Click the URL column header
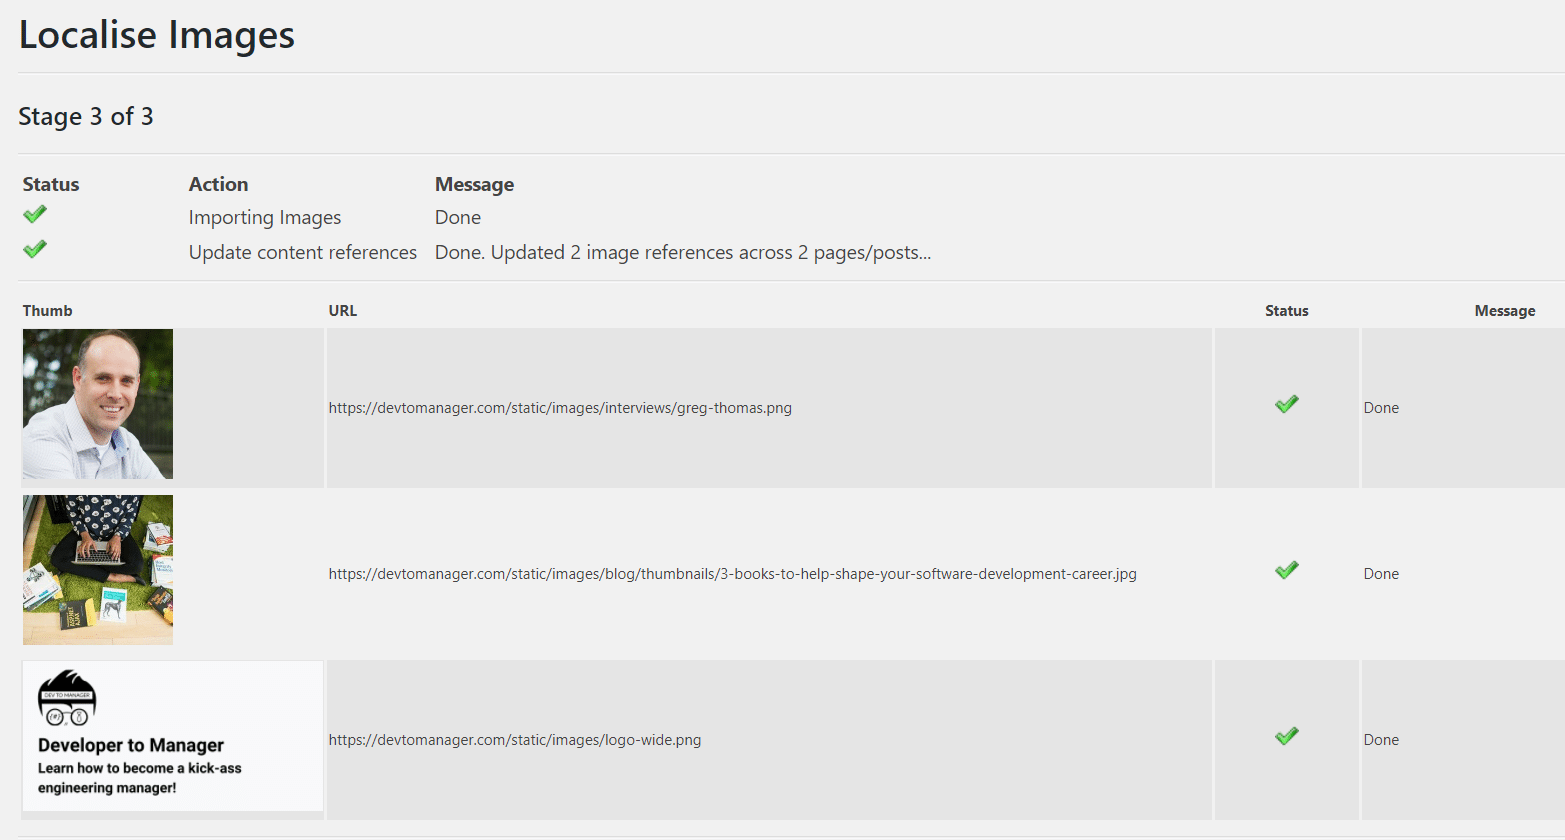1565x840 pixels. pos(342,311)
